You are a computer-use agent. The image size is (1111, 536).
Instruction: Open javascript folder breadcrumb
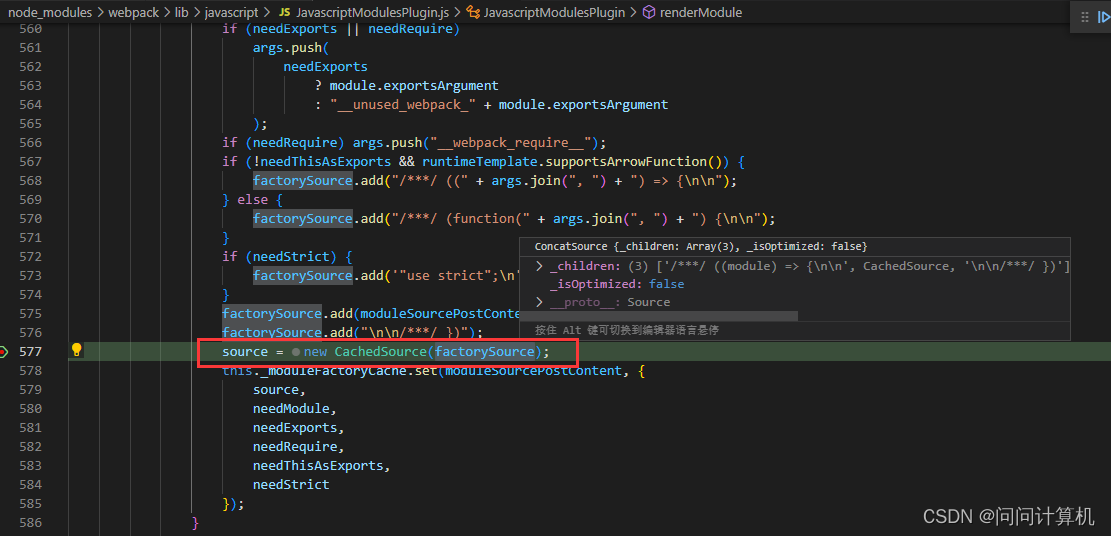tap(232, 12)
